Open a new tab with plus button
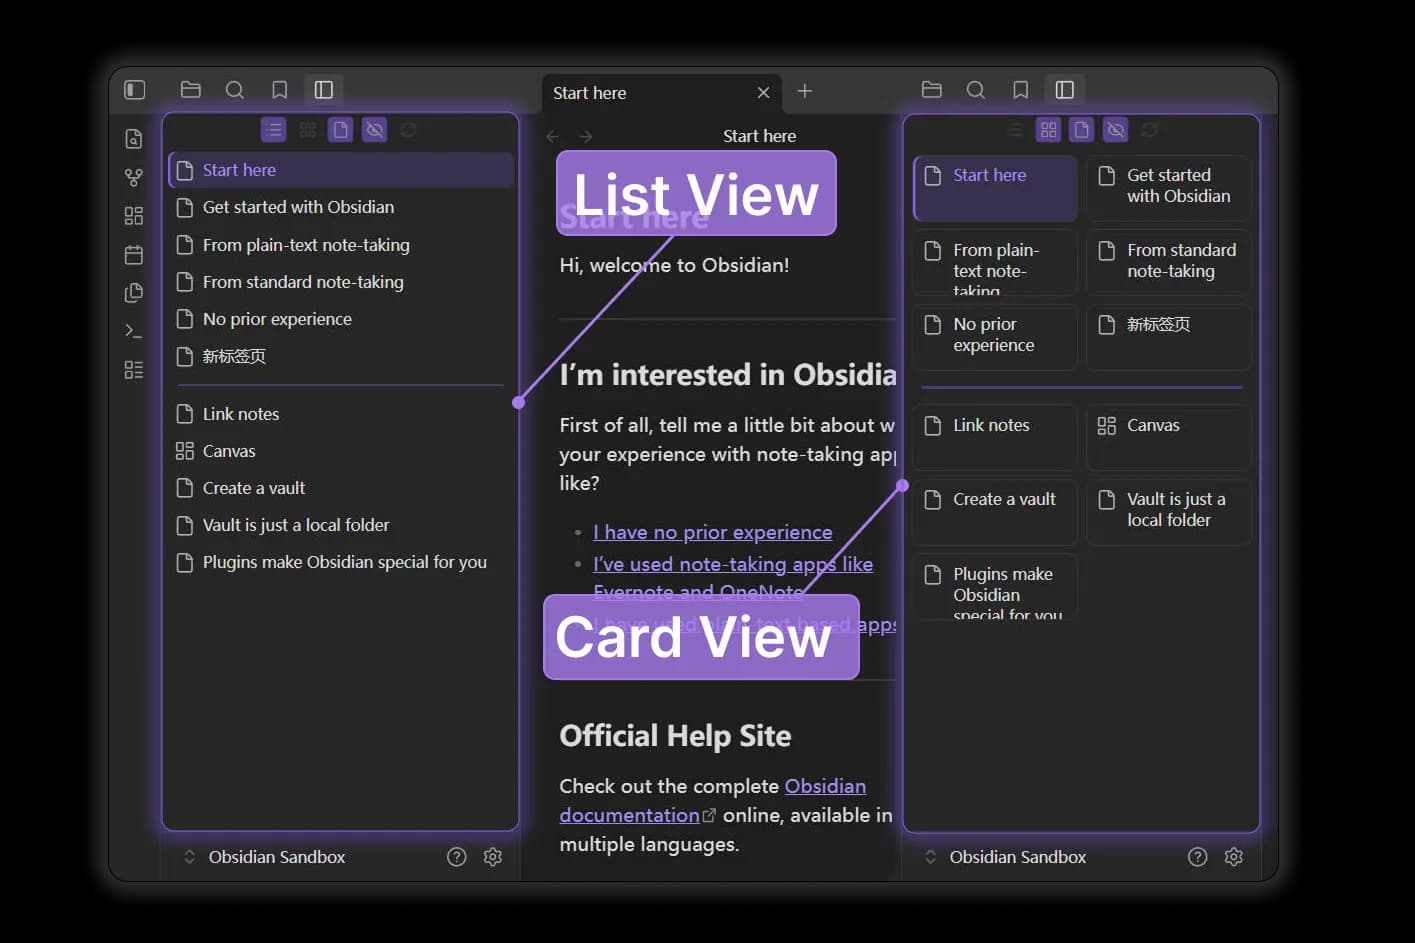The height and width of the screenshot is (943, 1415). click(805, 91)
